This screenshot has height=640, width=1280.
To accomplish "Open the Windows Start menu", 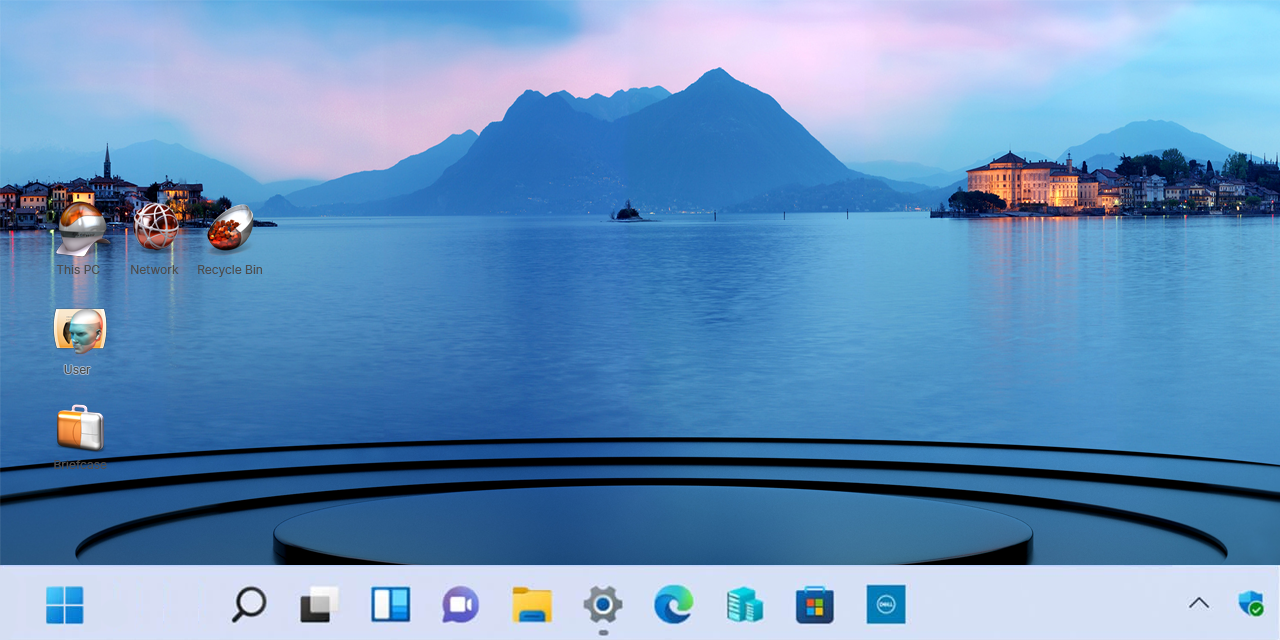I will tap(65, 605).
